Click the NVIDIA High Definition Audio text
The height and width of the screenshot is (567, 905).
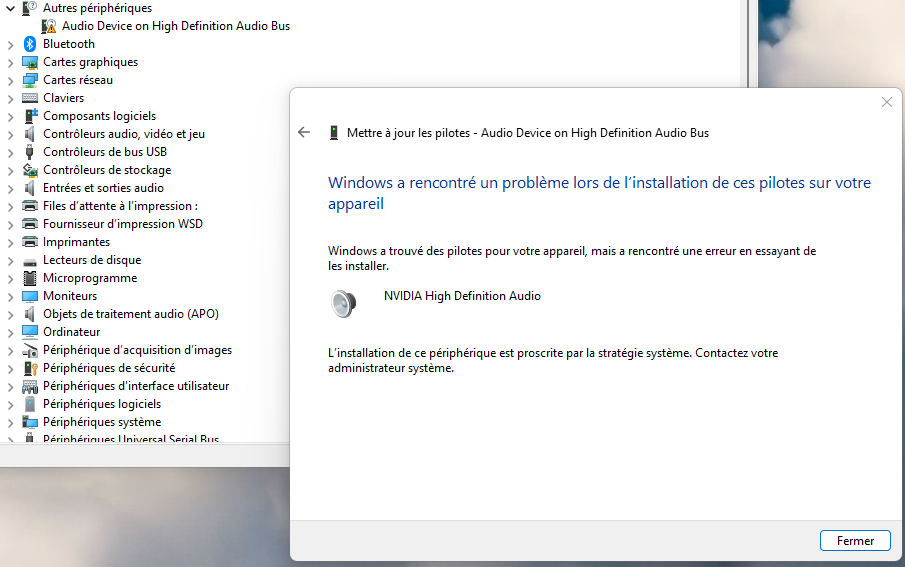coord(462,296)
